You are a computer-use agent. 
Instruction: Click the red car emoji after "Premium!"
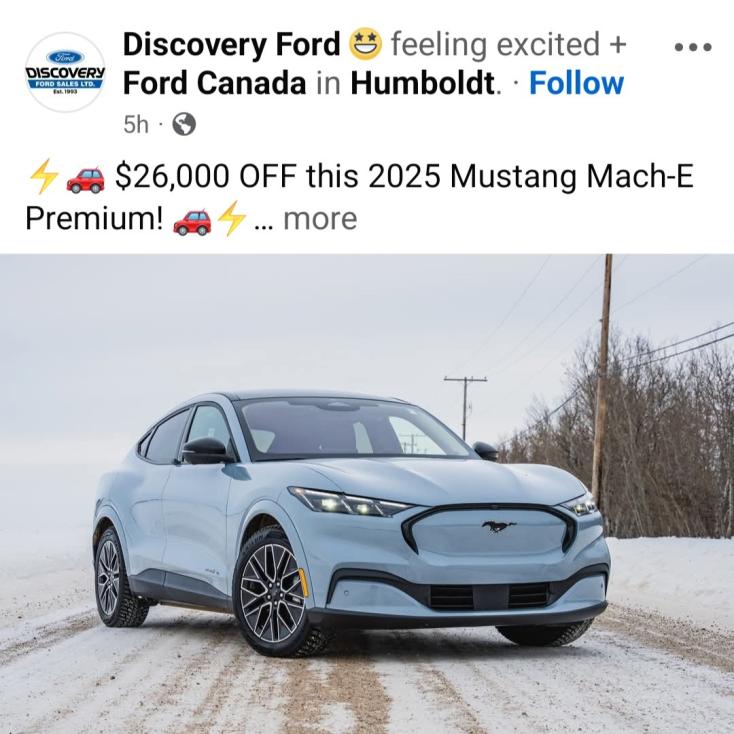tap(192, 222)
